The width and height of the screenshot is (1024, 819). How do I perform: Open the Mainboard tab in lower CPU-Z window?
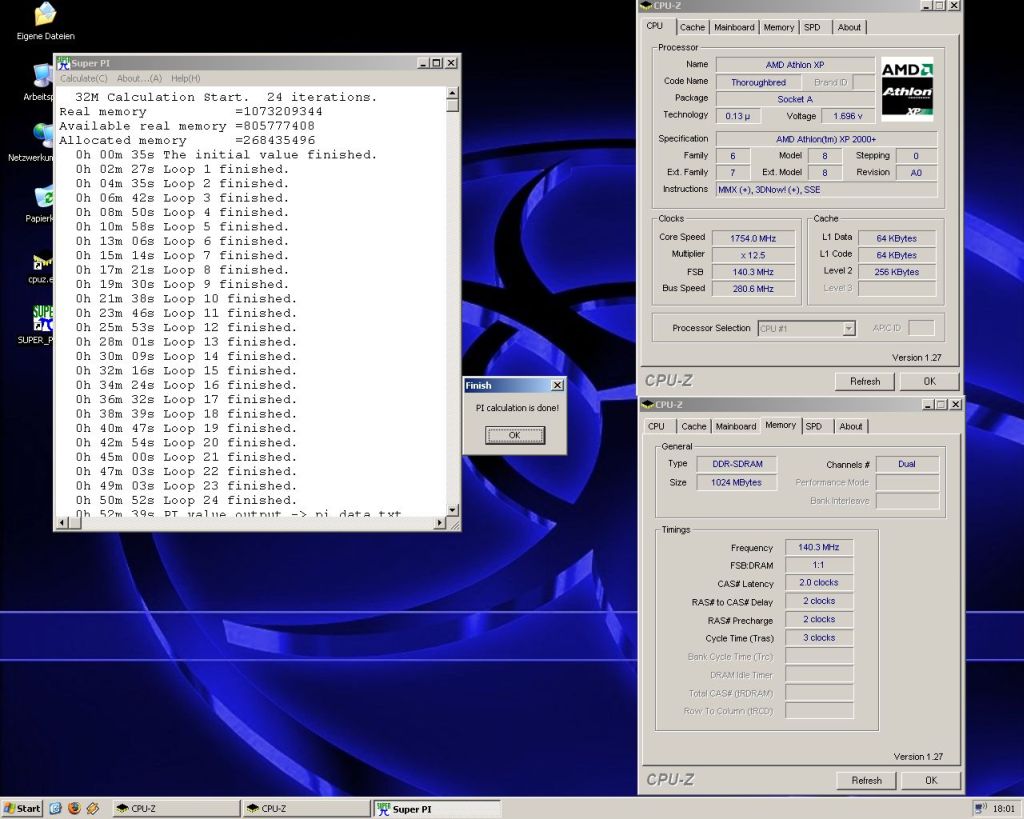(735, 426)
